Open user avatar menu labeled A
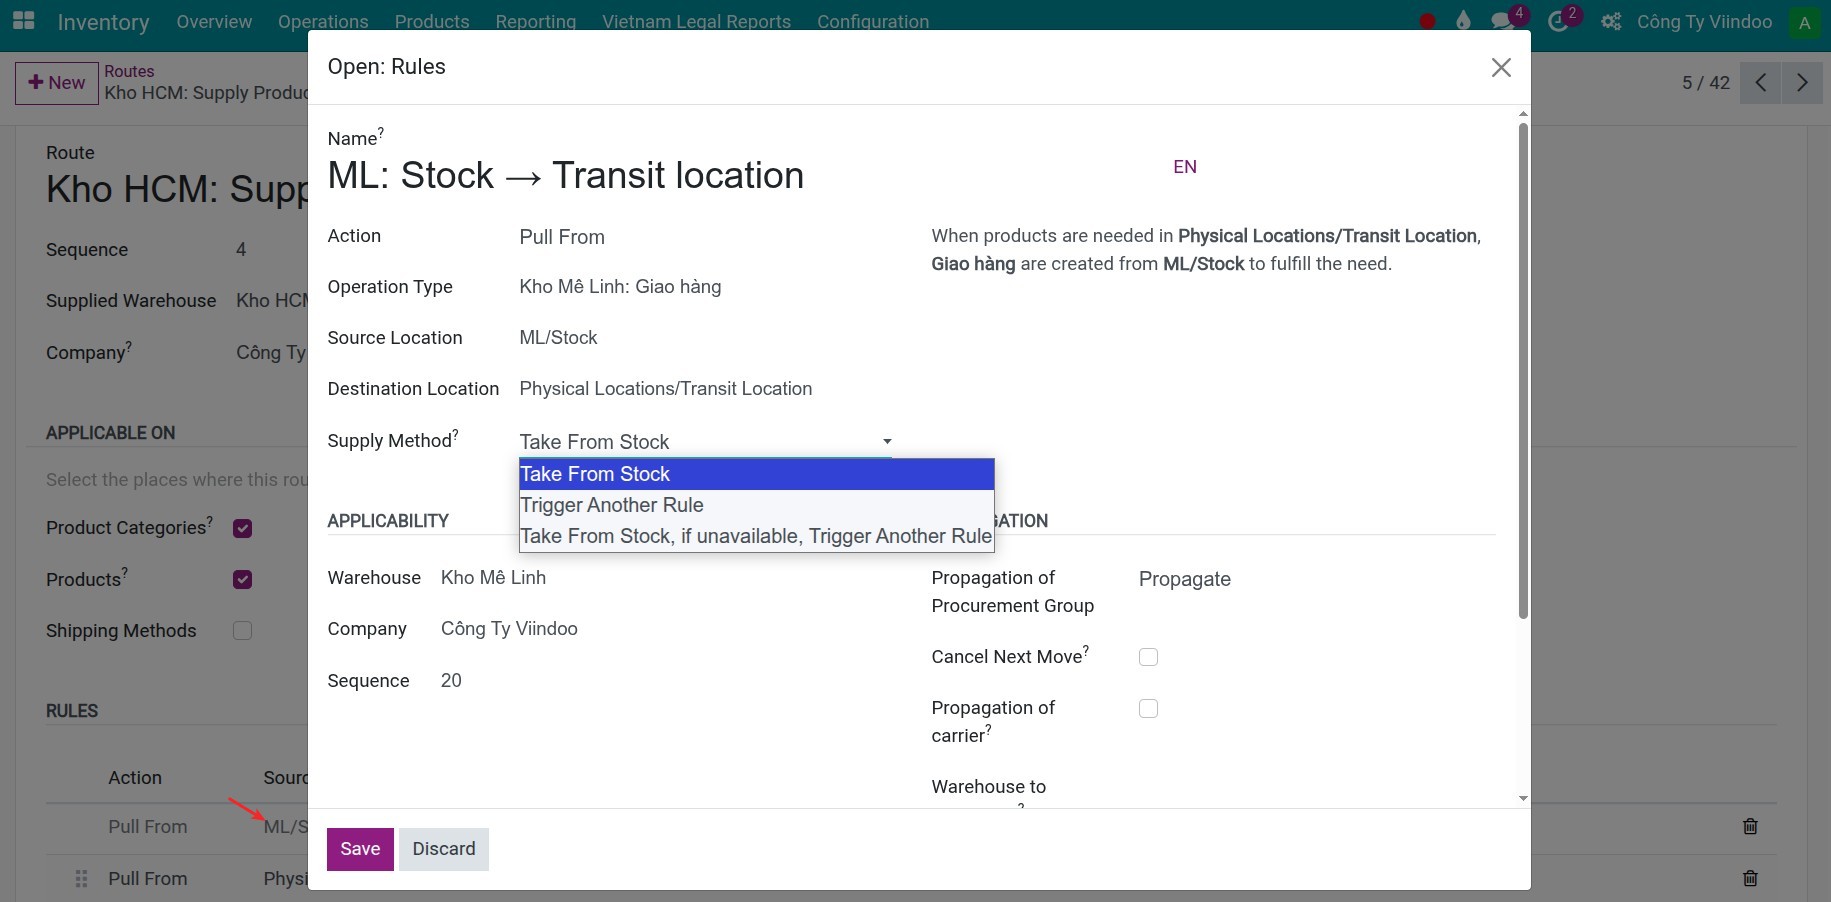Image resolution: width=1831 pixels, height=902 pixels. tap(1805, 21)
